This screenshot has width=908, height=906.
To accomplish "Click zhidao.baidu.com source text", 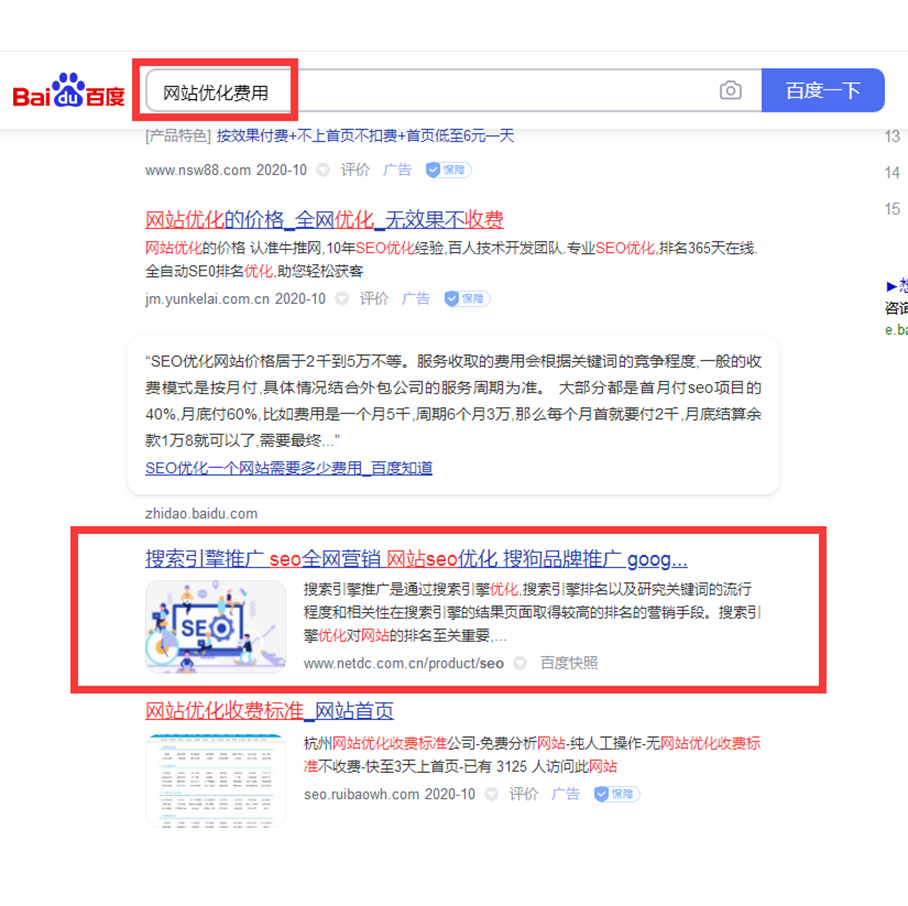I will click(x=201, y=513).
